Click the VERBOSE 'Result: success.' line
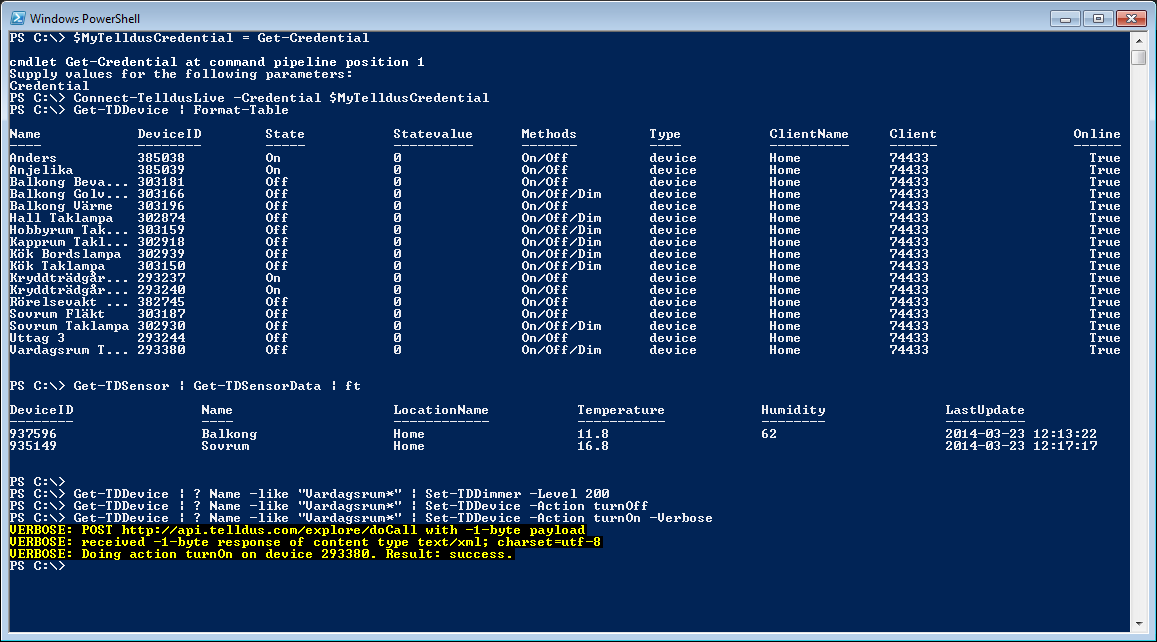The image size is (1157, 642). pyautogui.click(x=261, y=553)
